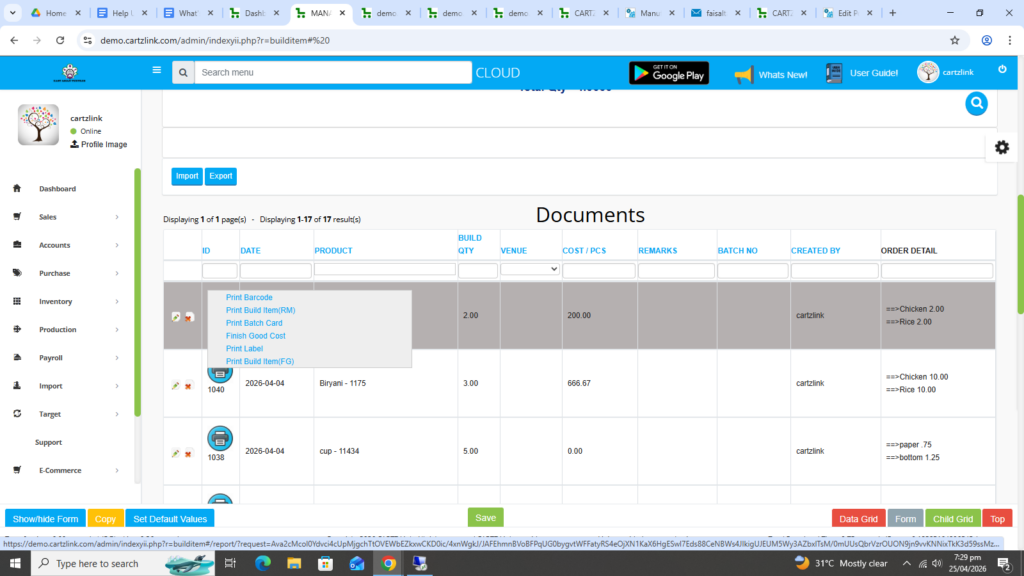
Task: Click the Show/hide Form button
Action: coord(45,519)
